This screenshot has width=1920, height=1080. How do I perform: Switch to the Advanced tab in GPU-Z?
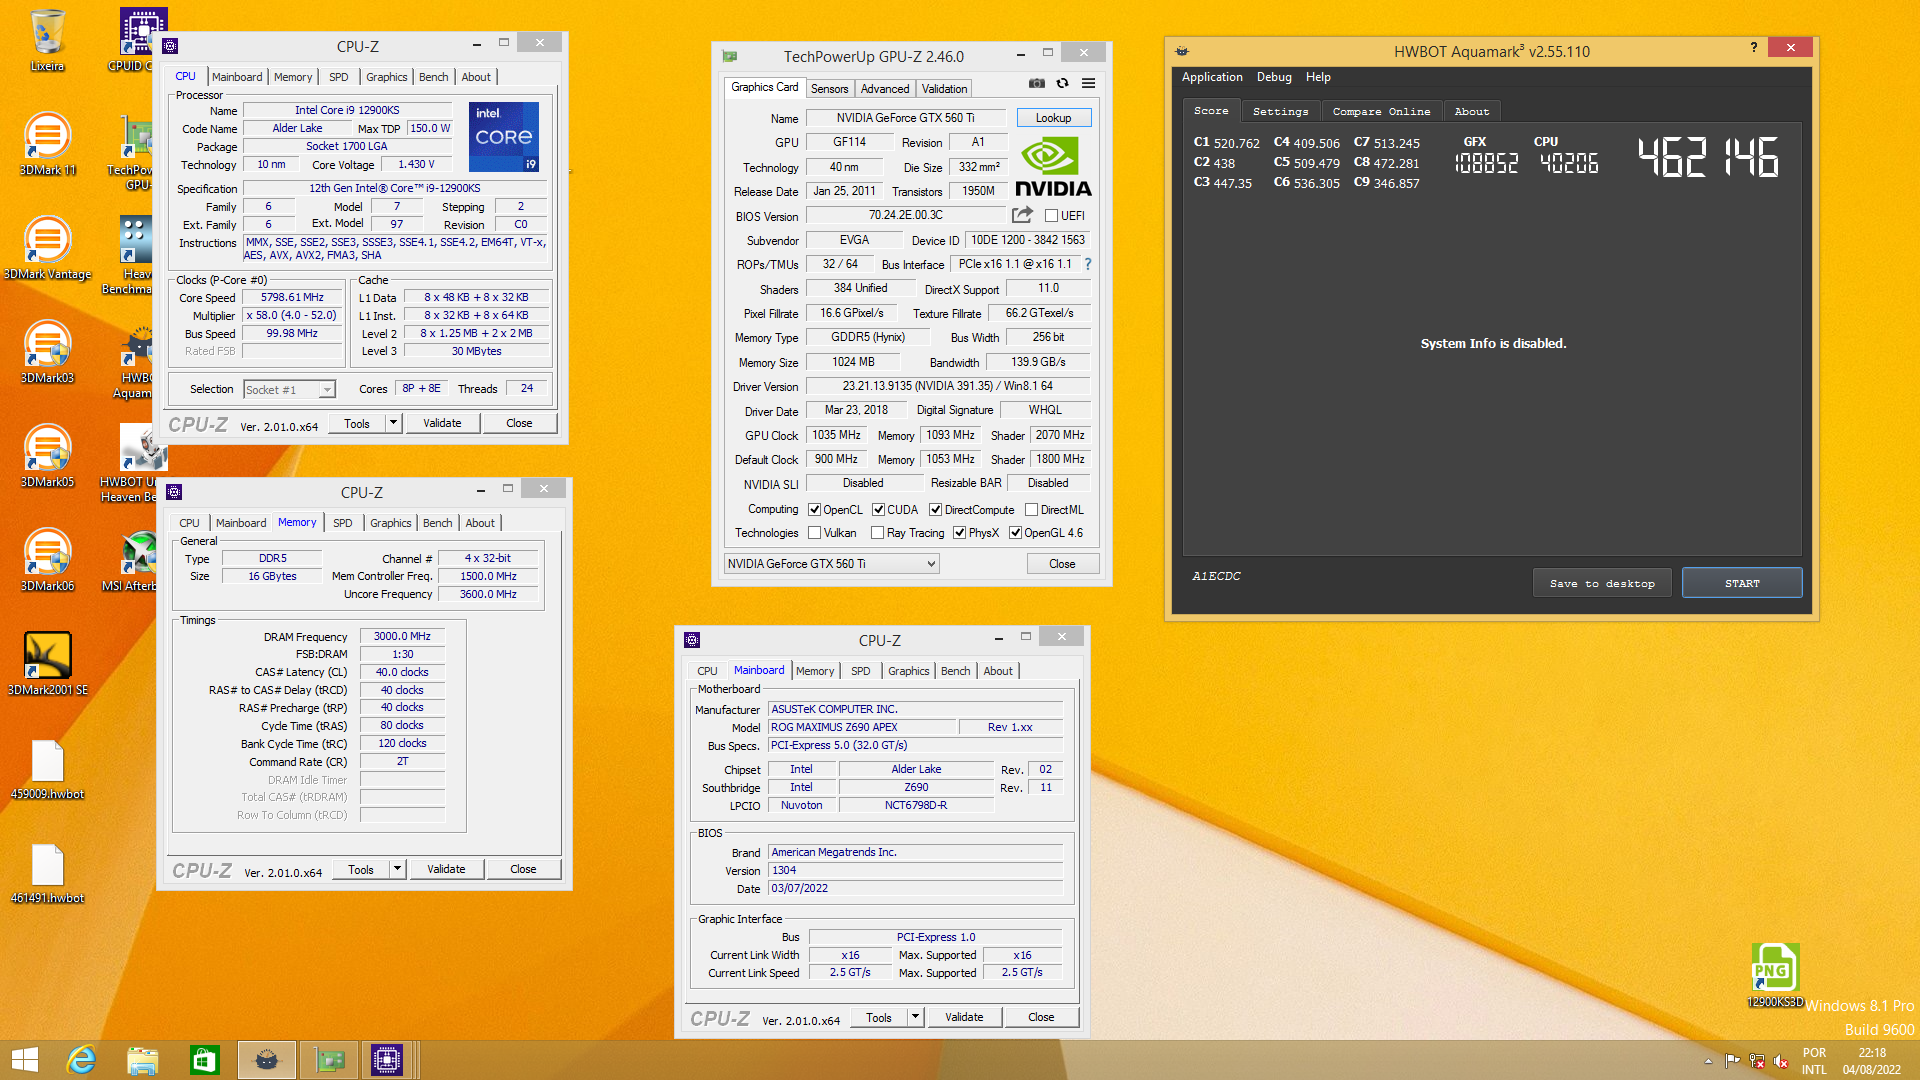coord(885,89)
